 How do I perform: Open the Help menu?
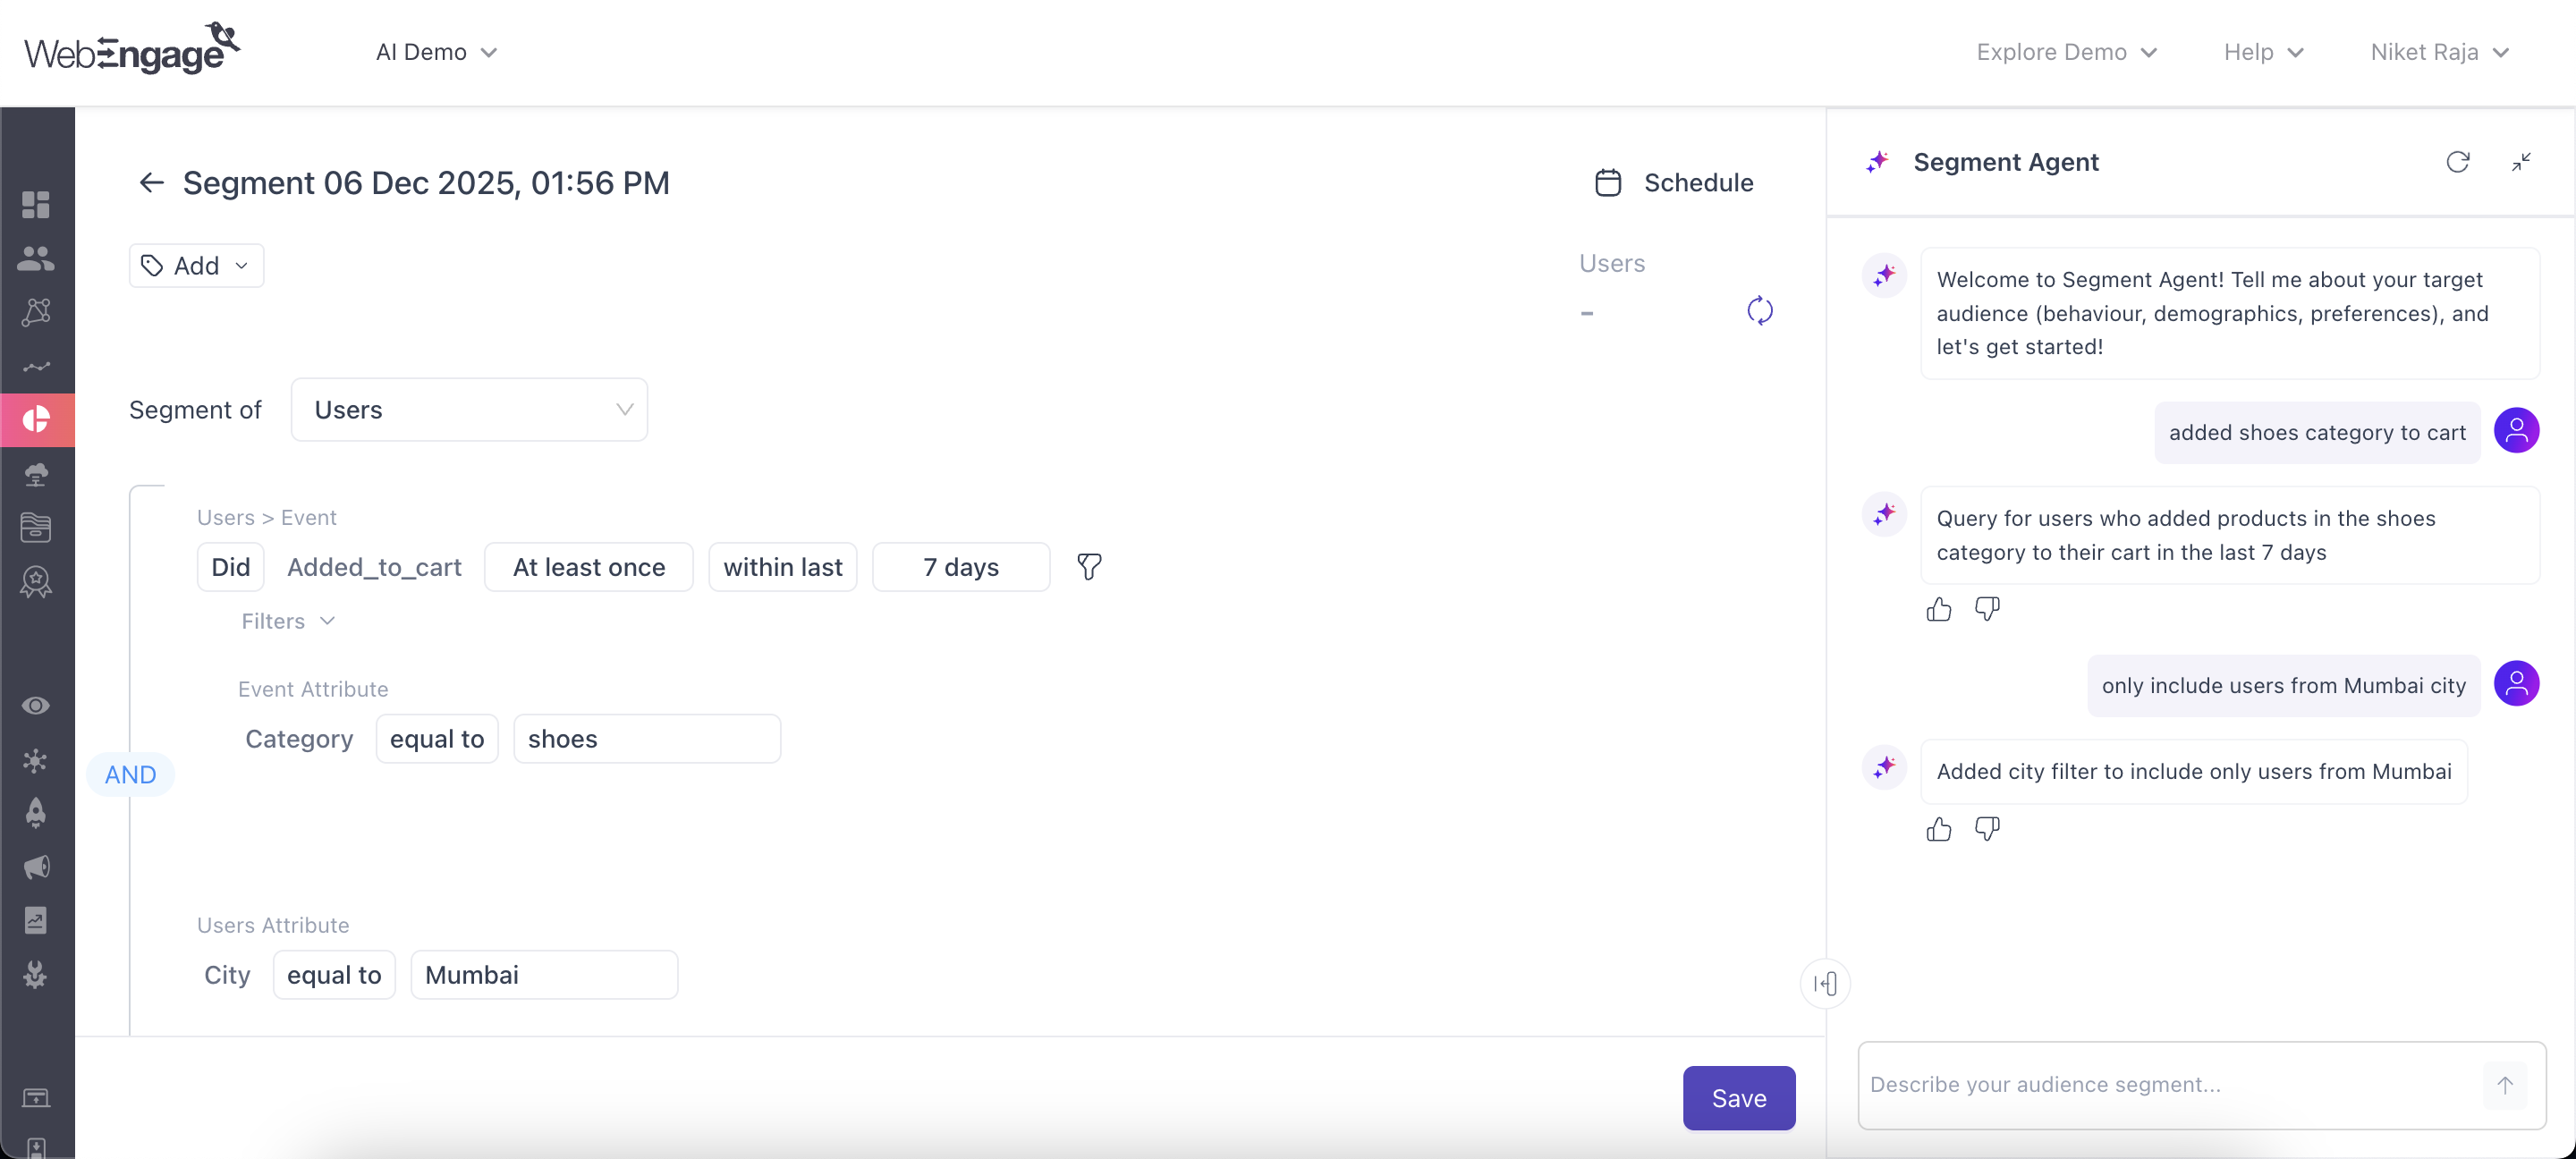click(2262, 52)
